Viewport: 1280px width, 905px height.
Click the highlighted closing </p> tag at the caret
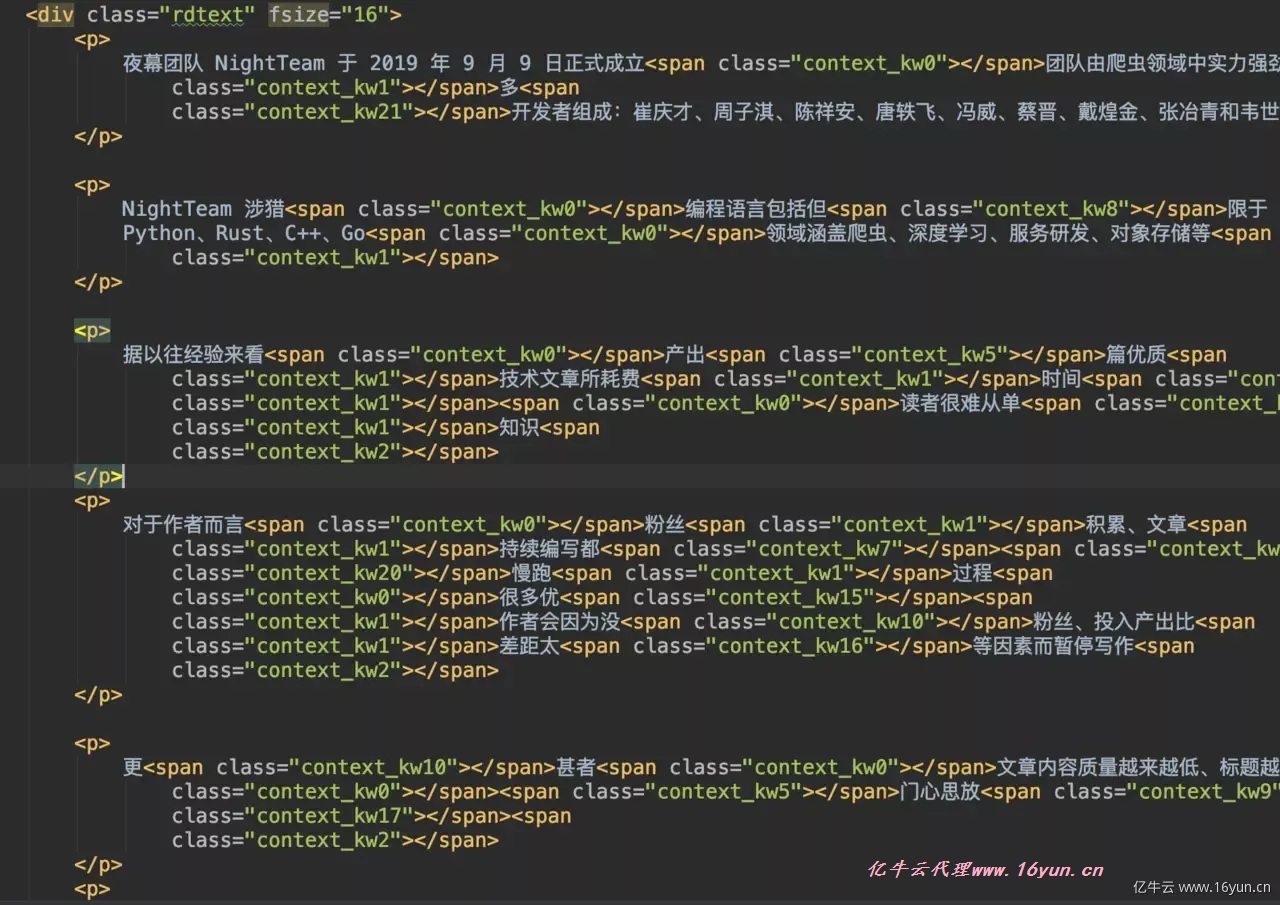[x=98, y=476]
